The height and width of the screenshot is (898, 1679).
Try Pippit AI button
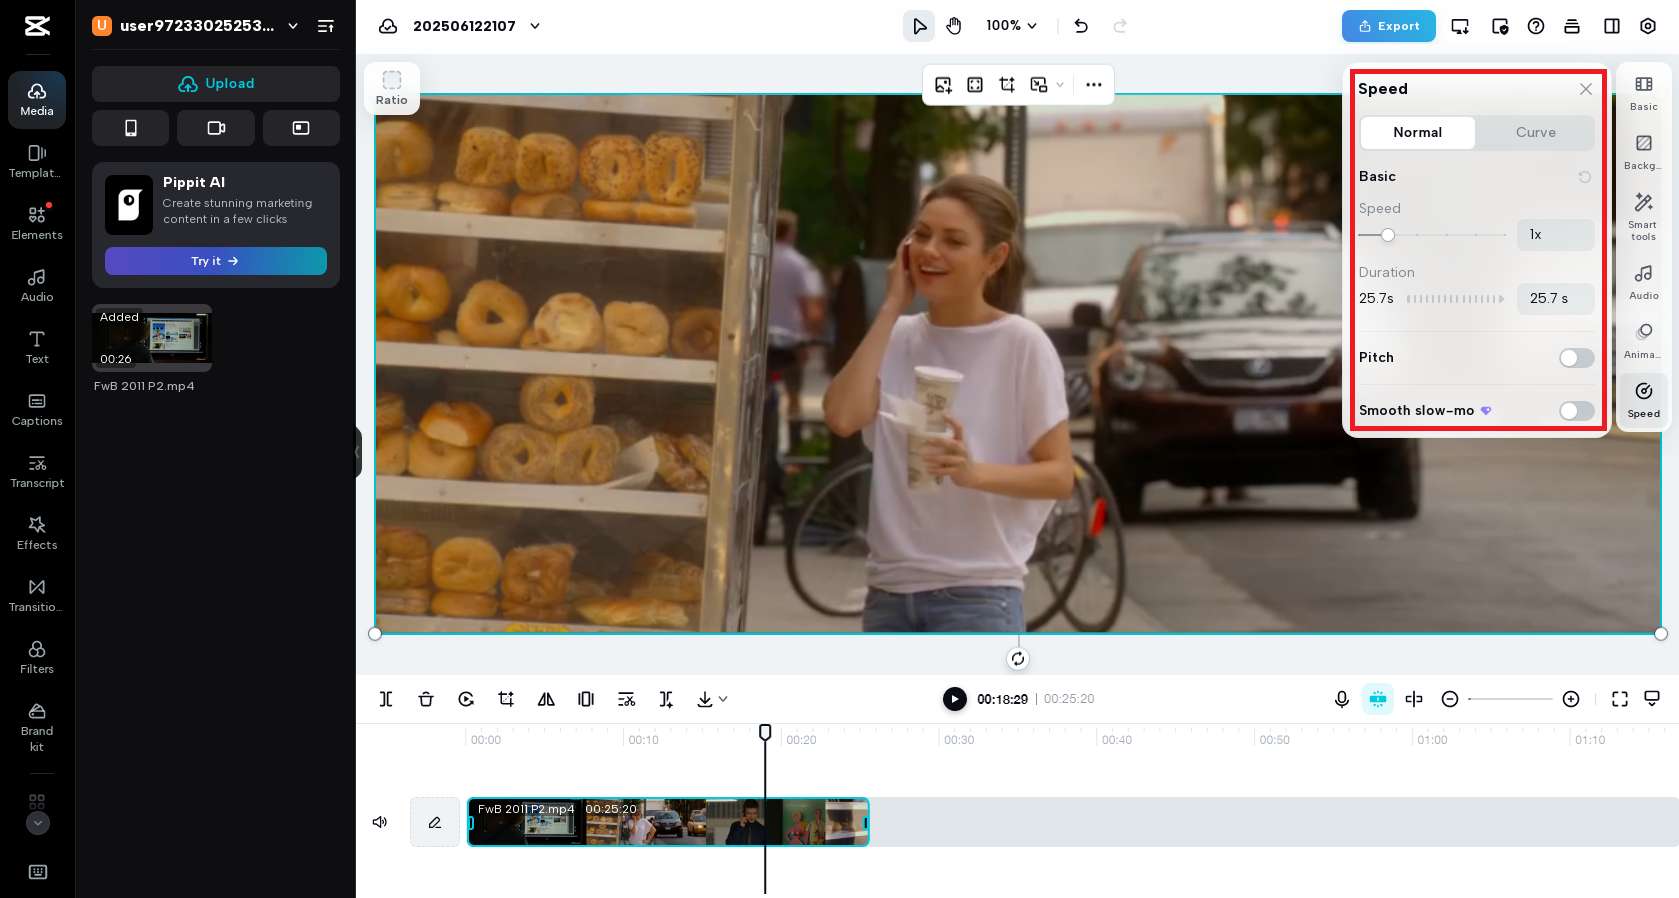[x=216, y=261]
